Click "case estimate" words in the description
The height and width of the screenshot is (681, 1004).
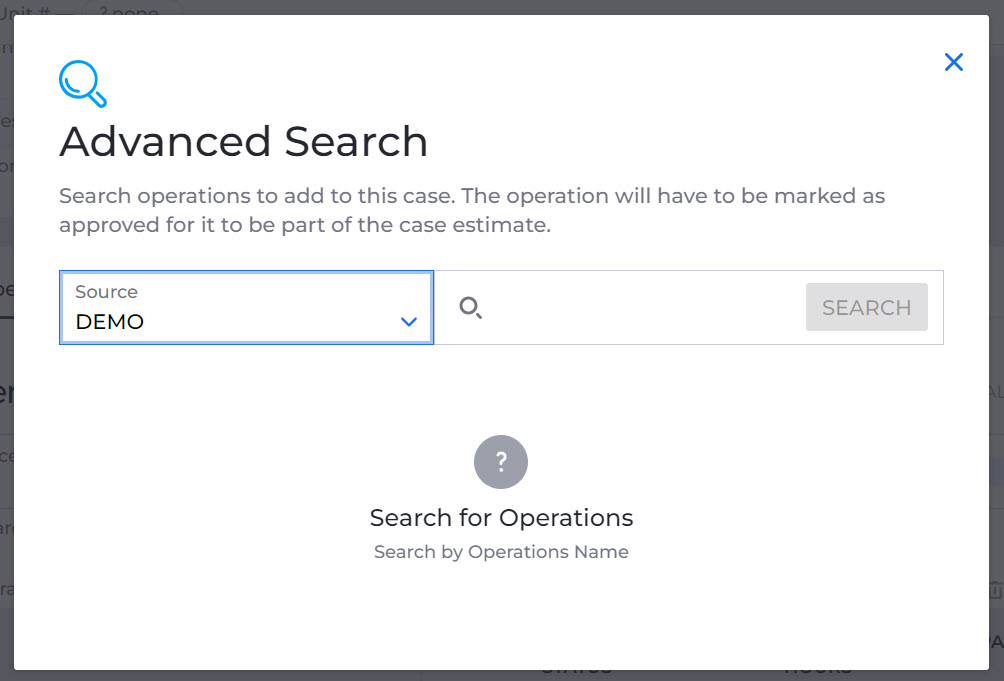tap(473, 225)
